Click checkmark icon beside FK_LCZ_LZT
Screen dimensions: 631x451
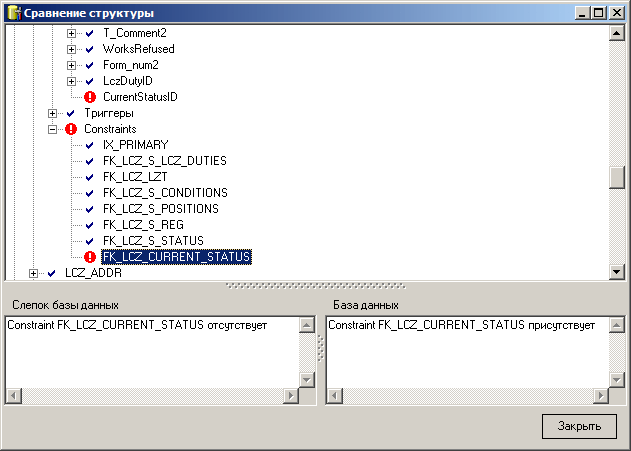(90, 177)
